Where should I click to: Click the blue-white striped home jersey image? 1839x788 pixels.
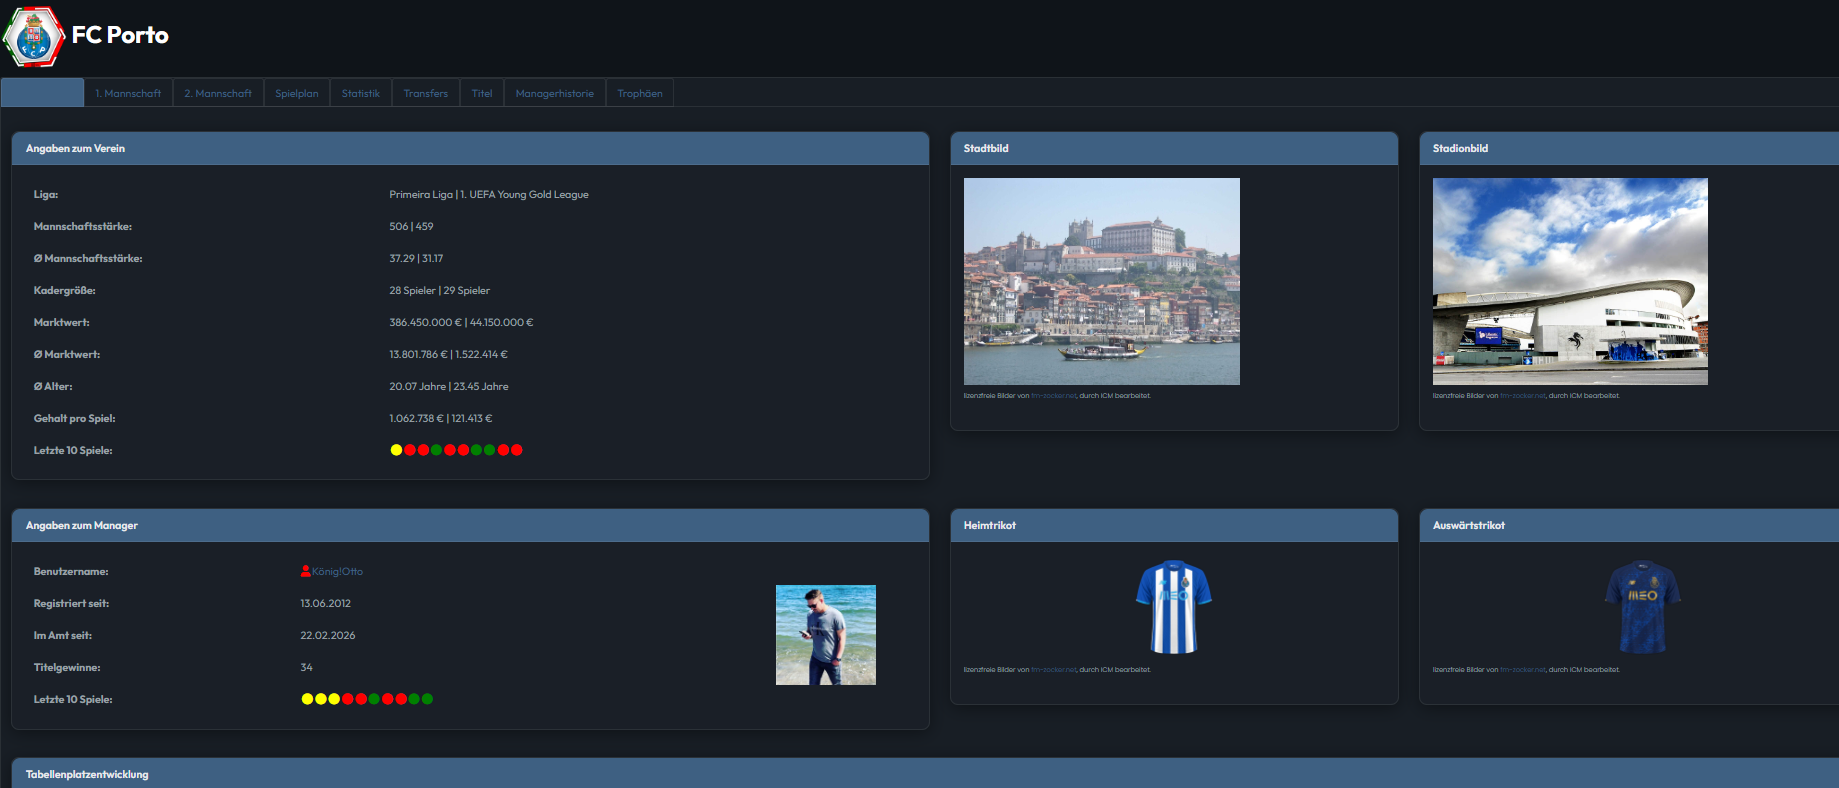pyautogui.click(x=1173, y=607)
